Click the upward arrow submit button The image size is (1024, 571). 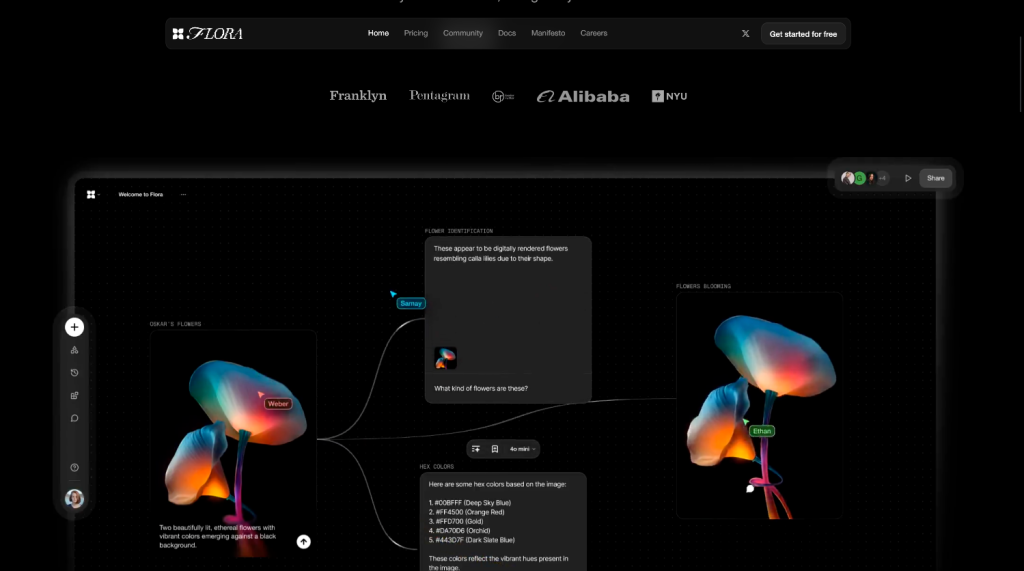point(304,542)
